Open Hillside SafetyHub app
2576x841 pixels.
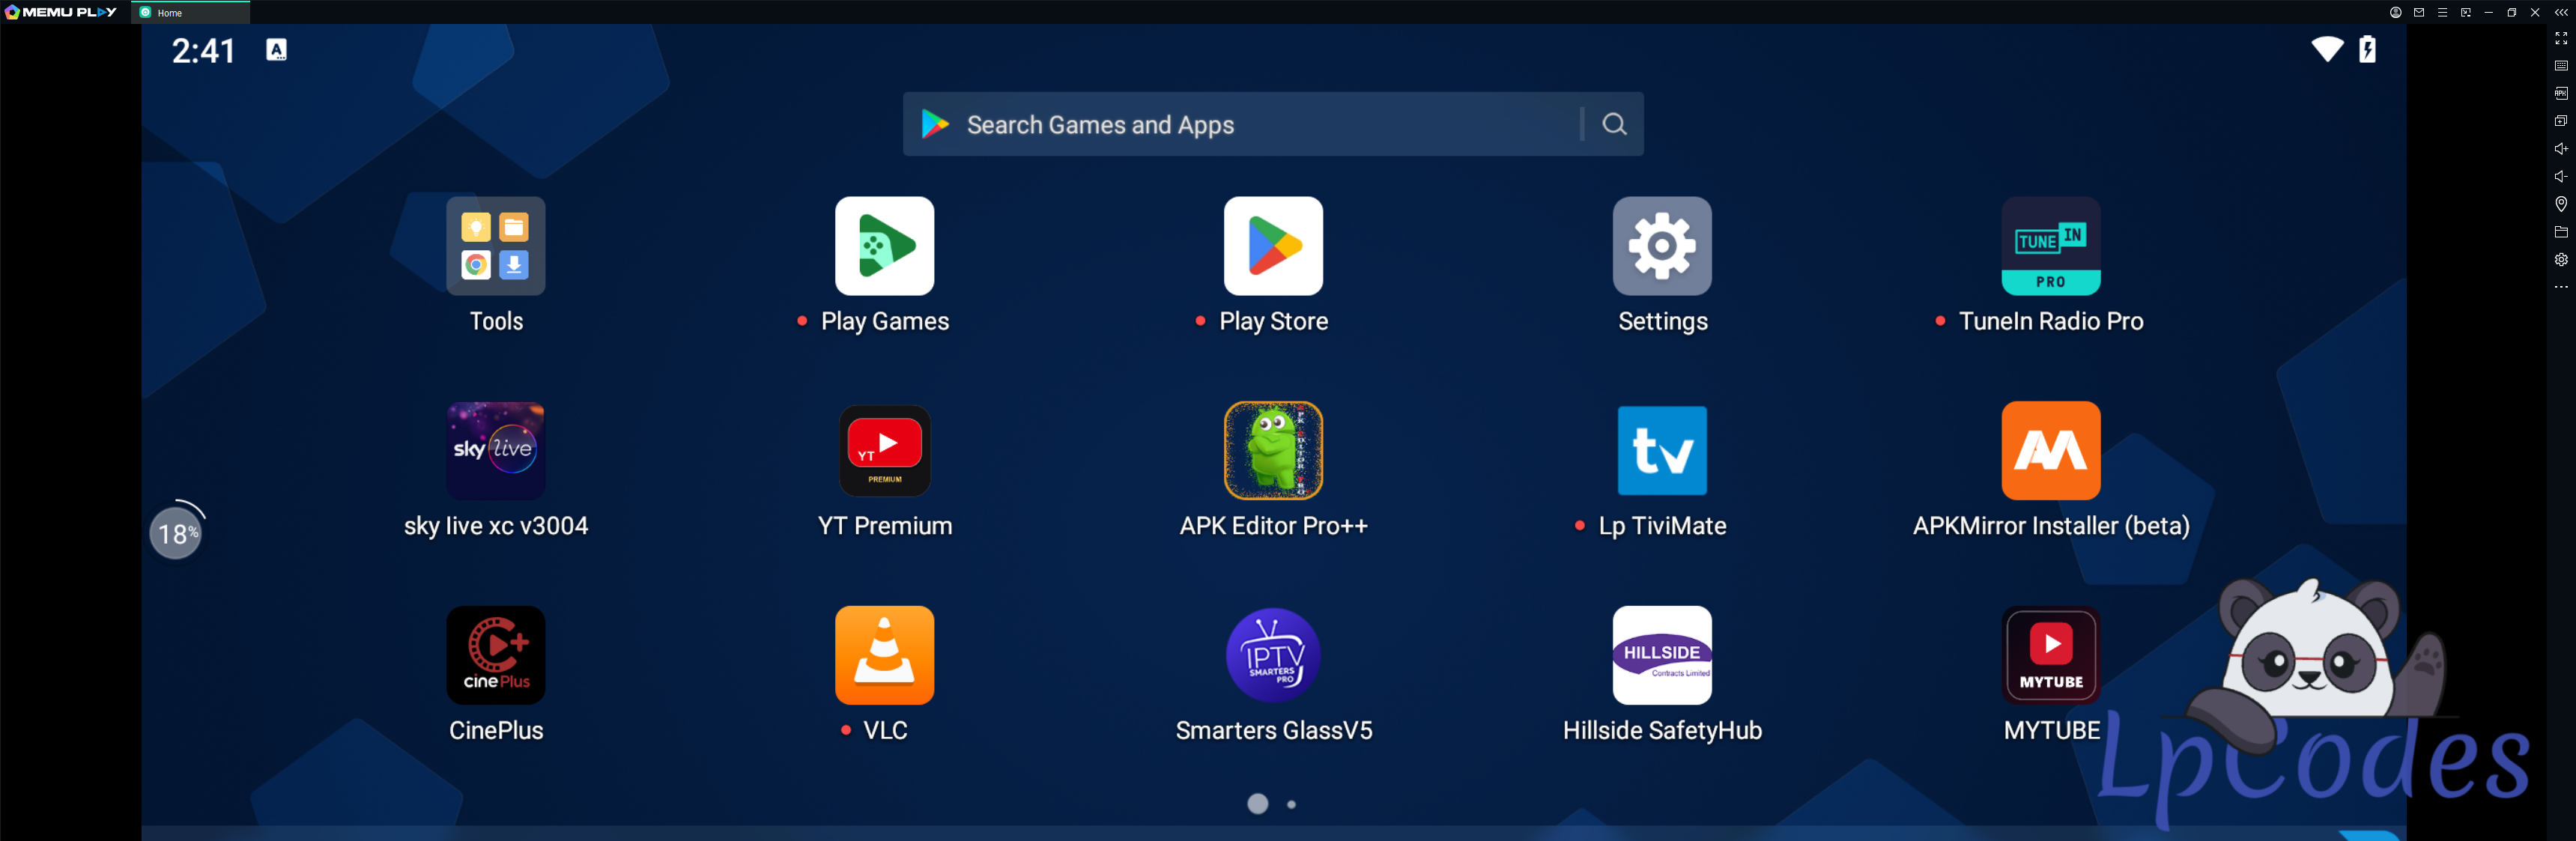[x=1662, y=656]
